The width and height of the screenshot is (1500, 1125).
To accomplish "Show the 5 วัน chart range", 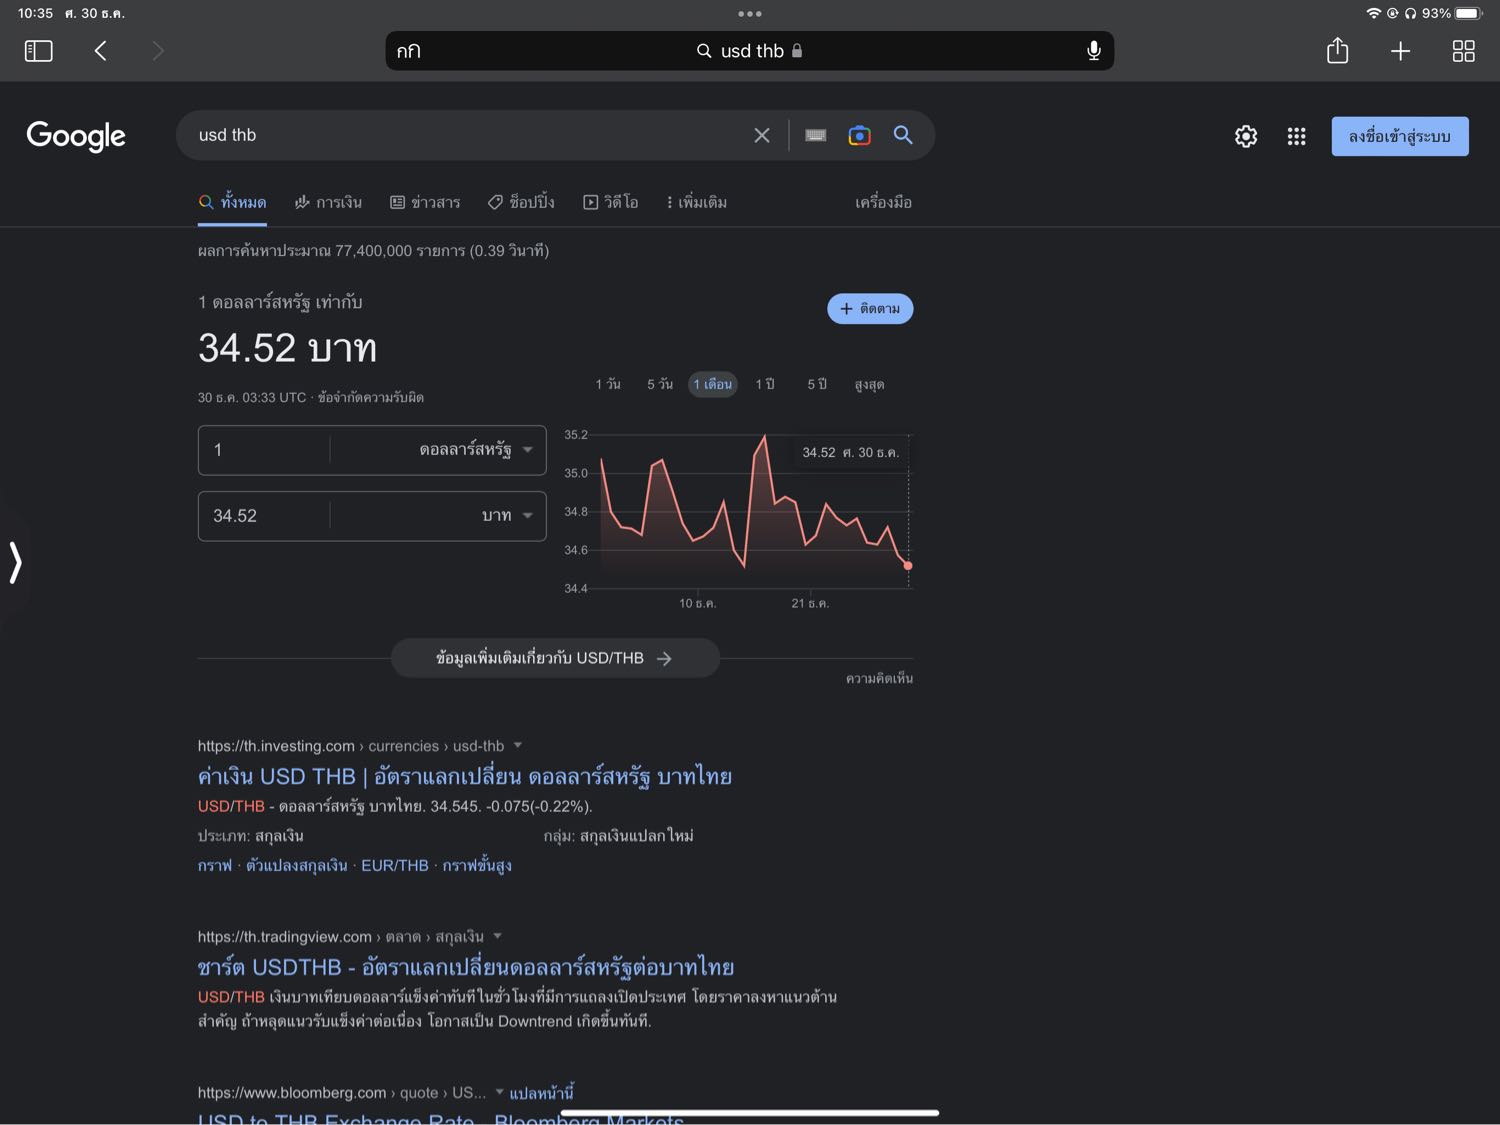I will (660, 384).
